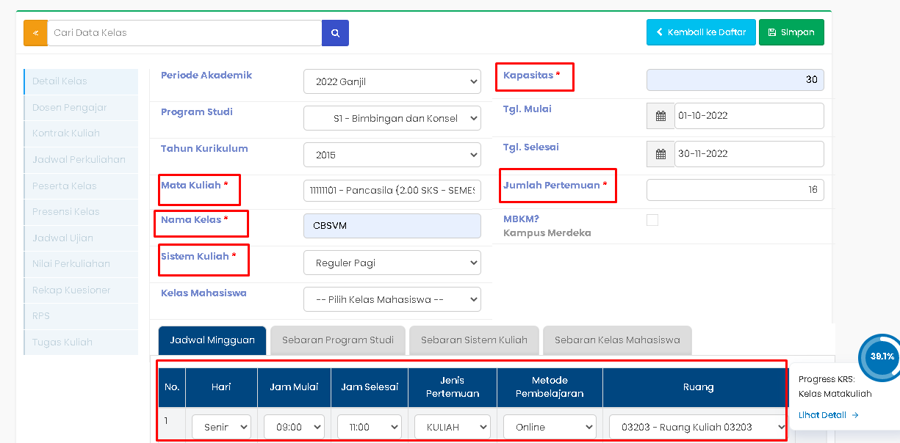Click the orange back arrow icon
This screenshot has height=443, width=900.
35,33
